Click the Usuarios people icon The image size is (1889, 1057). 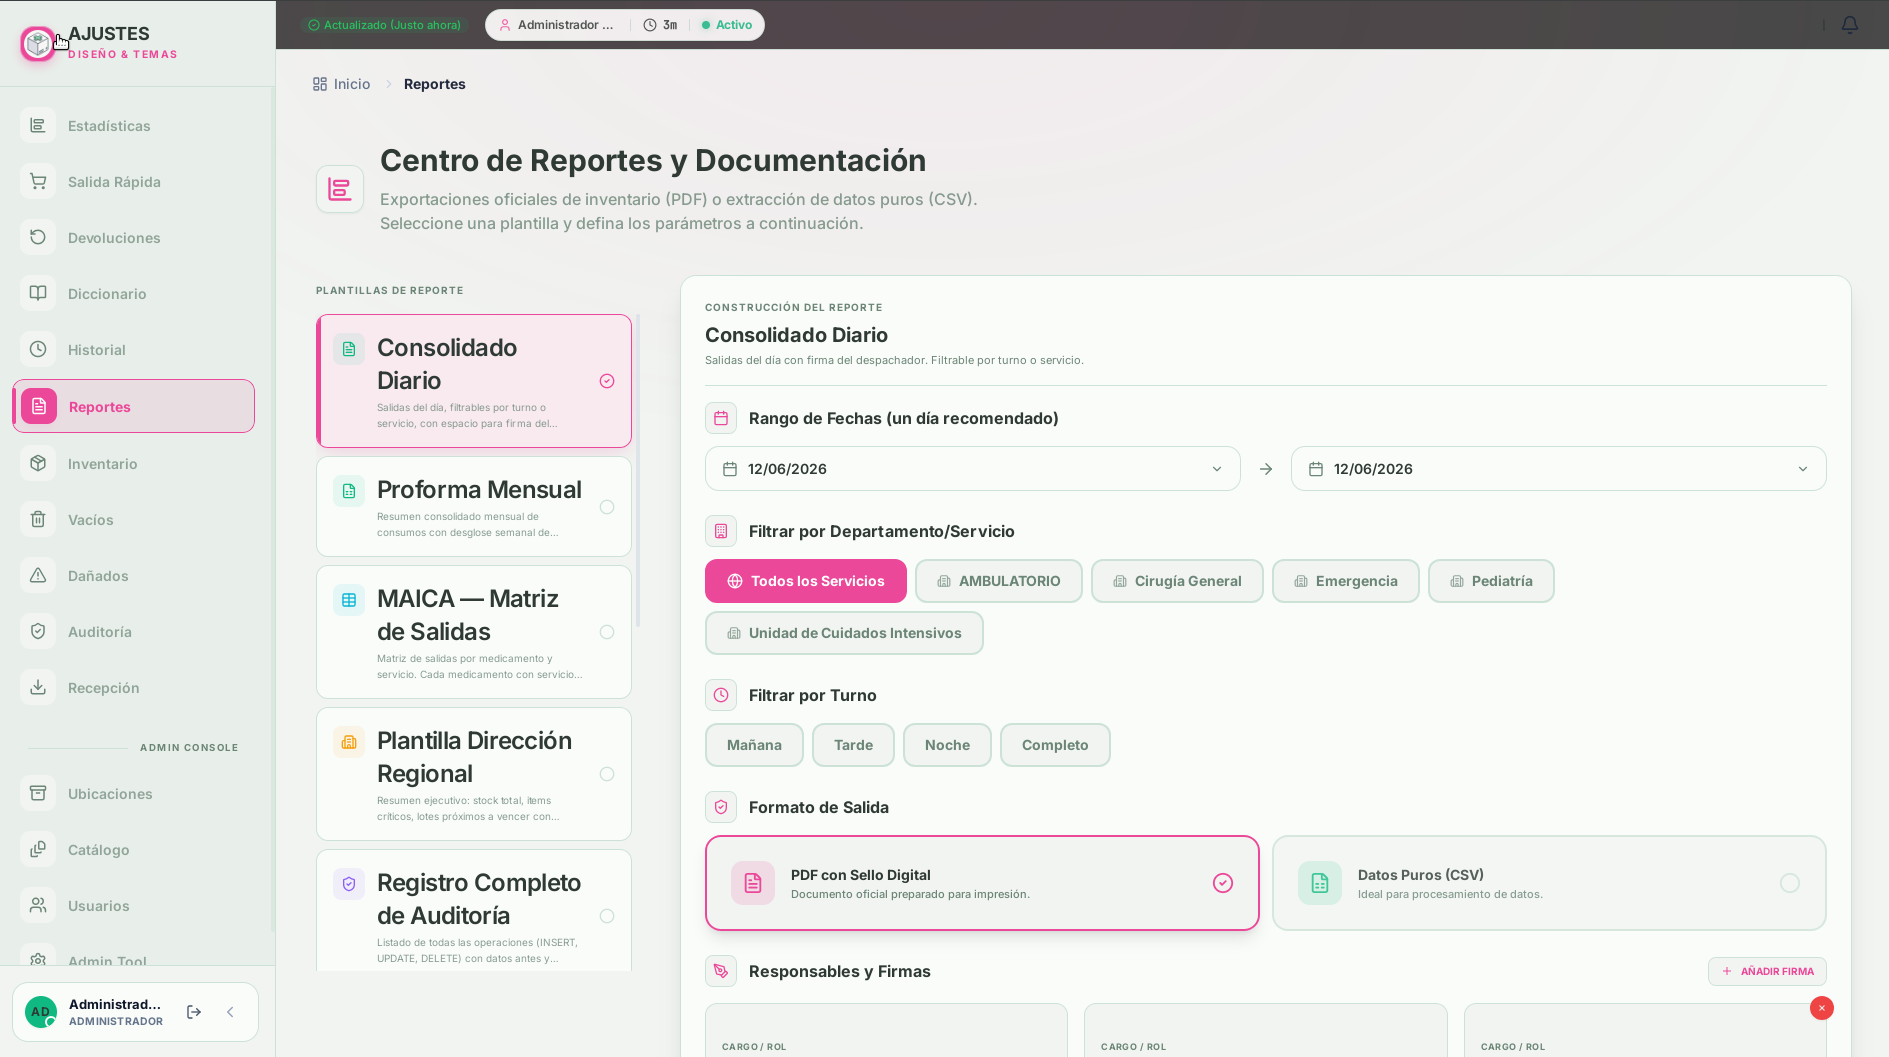tap(38, 905)
